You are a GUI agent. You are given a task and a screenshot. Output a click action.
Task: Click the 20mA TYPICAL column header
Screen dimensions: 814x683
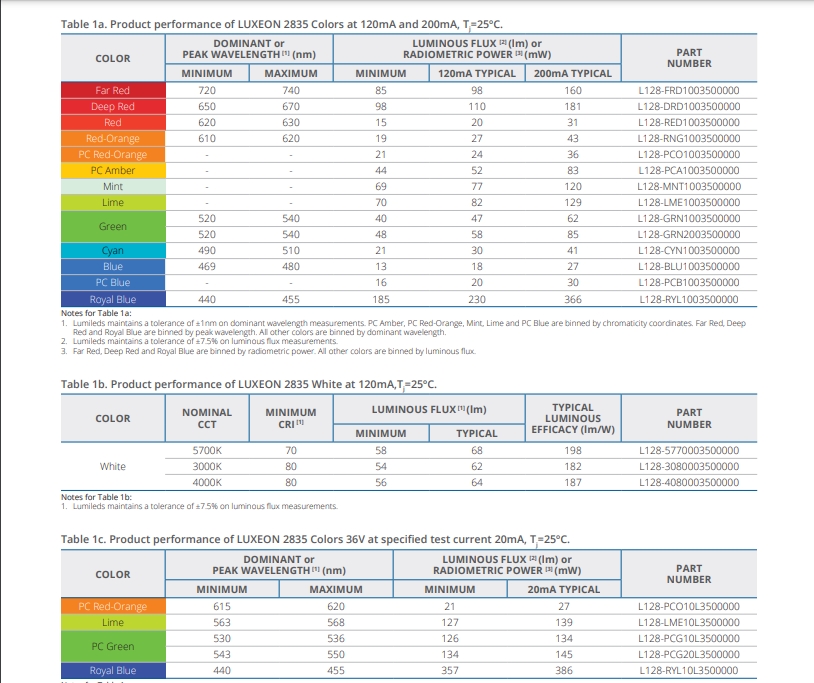click(x=564, y=590)
